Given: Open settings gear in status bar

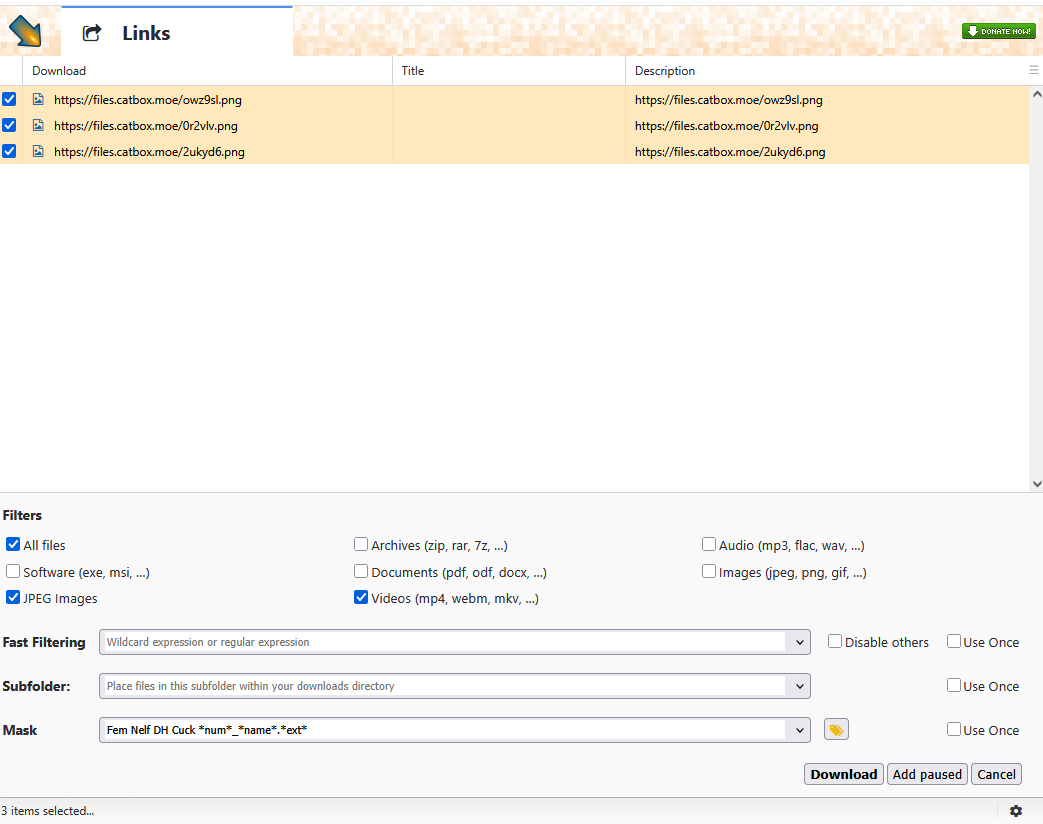Looking at the screenshot, I should [1016, 811].
